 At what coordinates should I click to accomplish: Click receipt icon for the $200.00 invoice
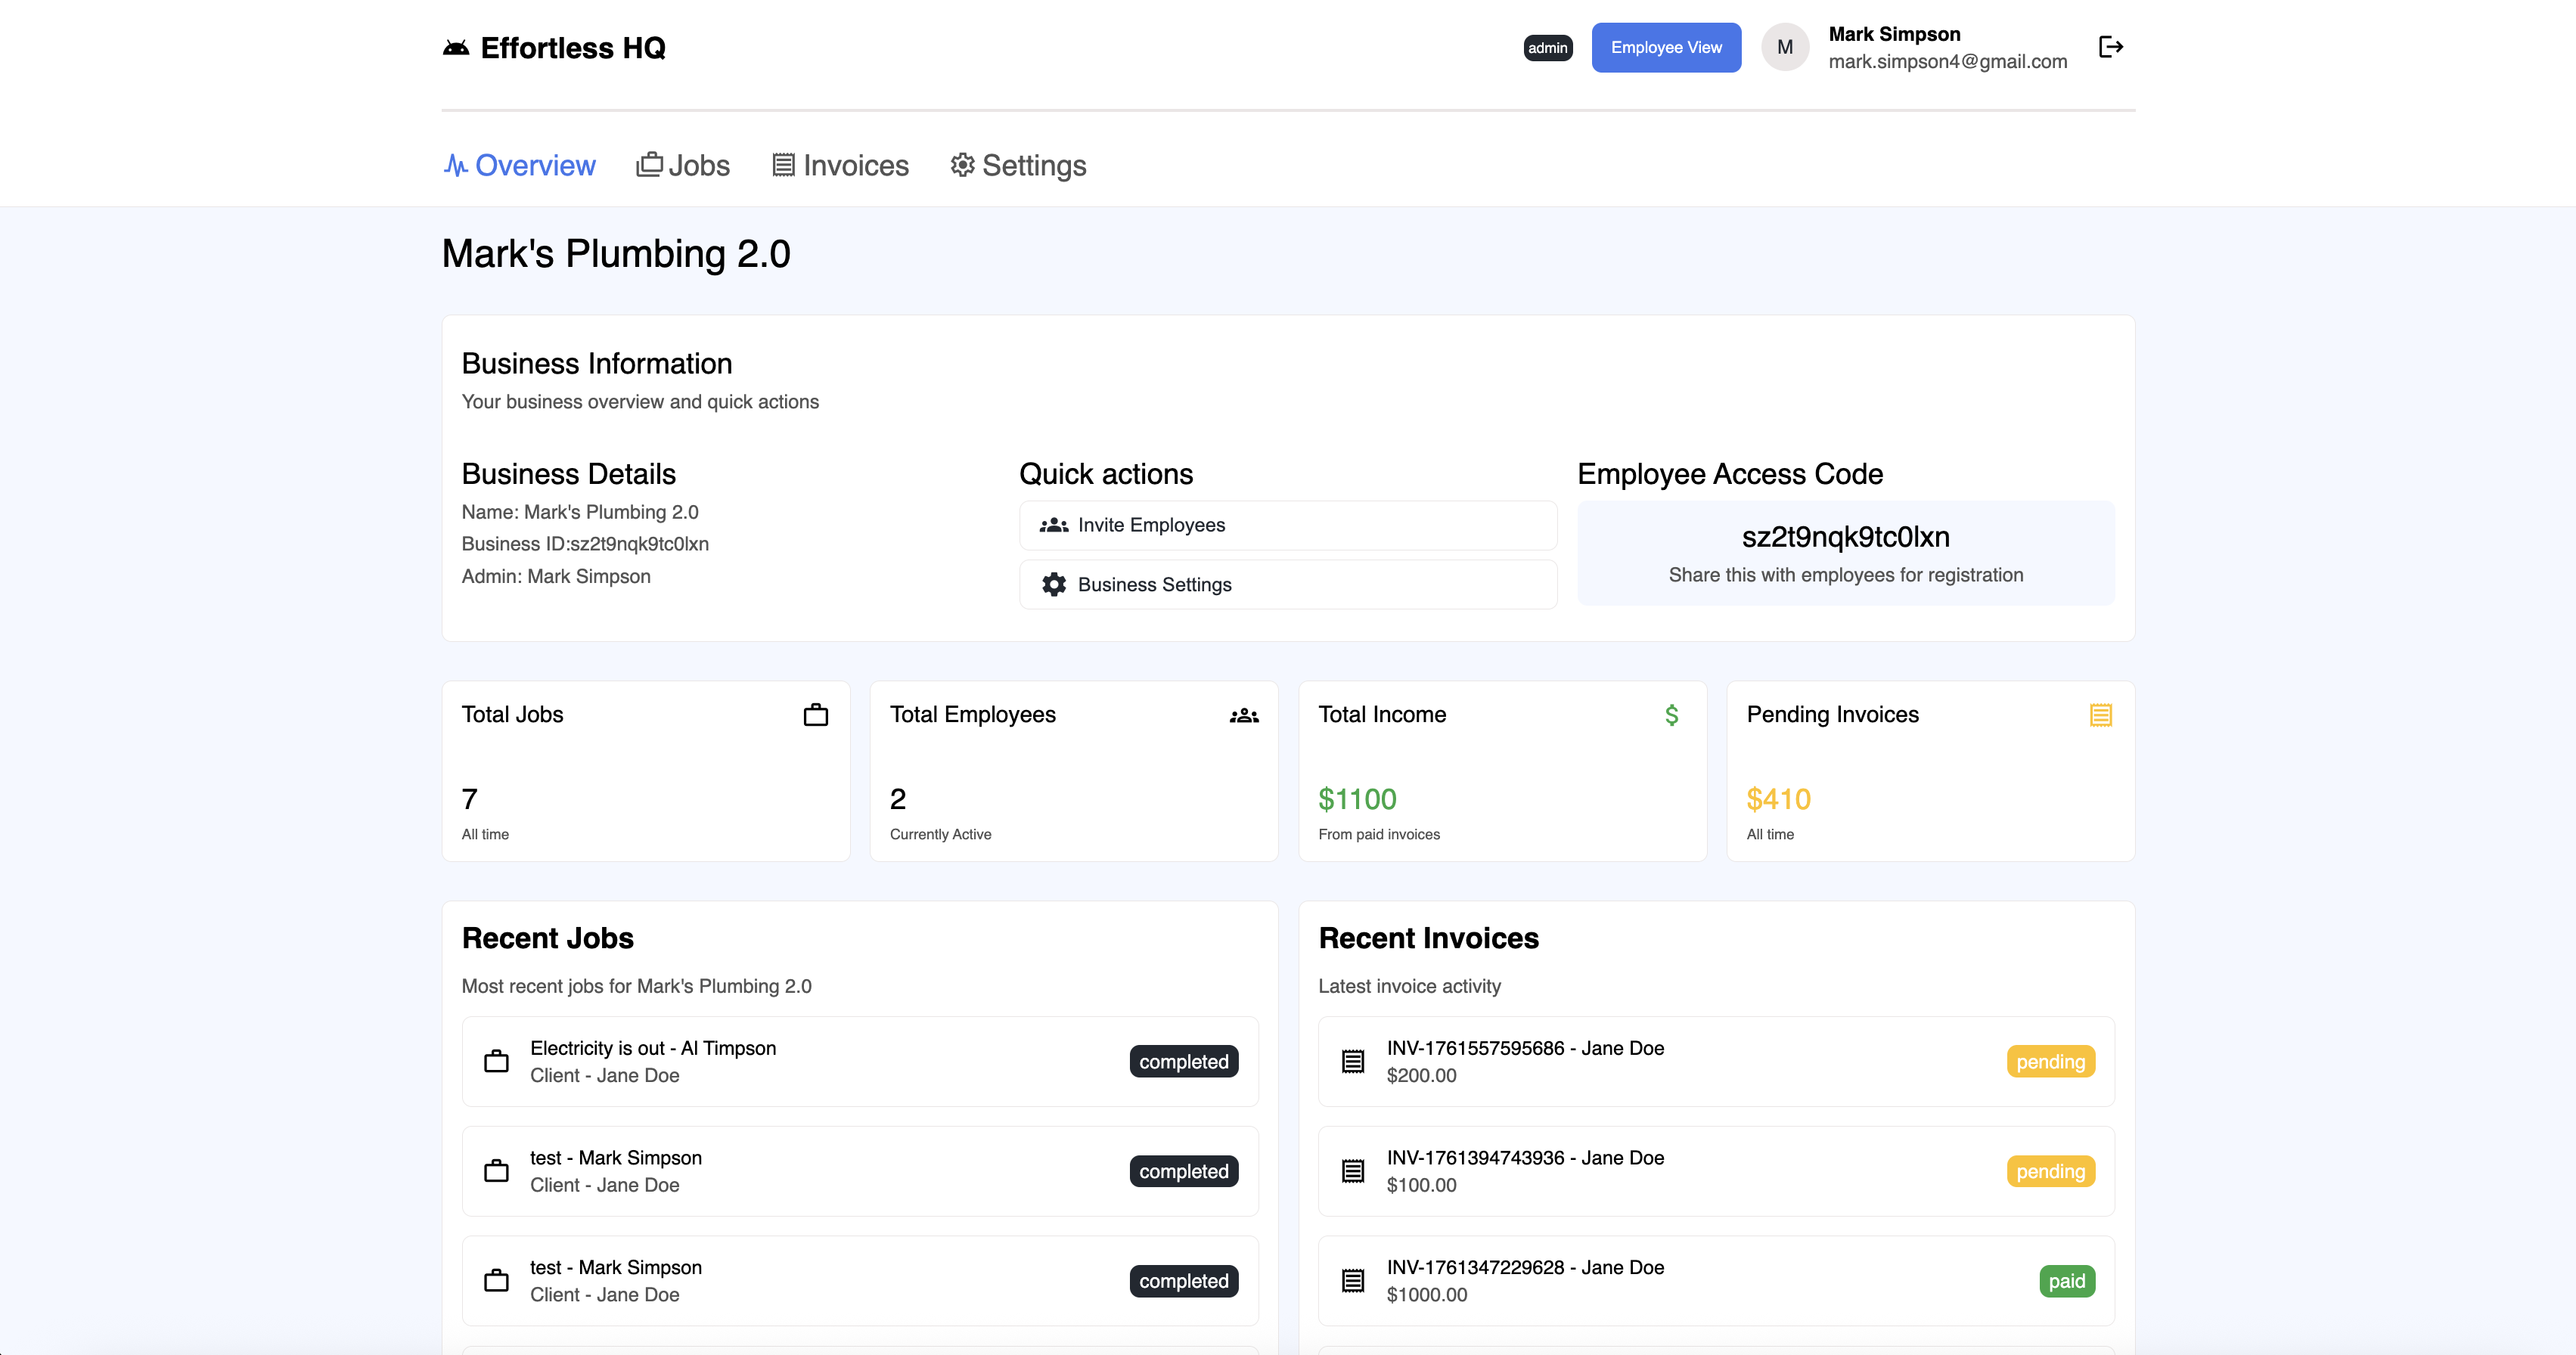[x=1352, y=1061]
